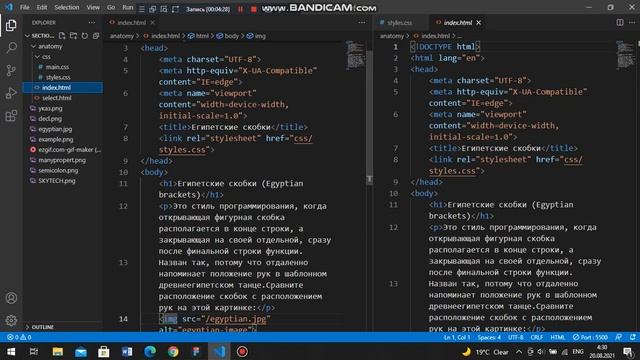Select the left group index.html tab
640x360 pixels.
(x=132, y=22)
